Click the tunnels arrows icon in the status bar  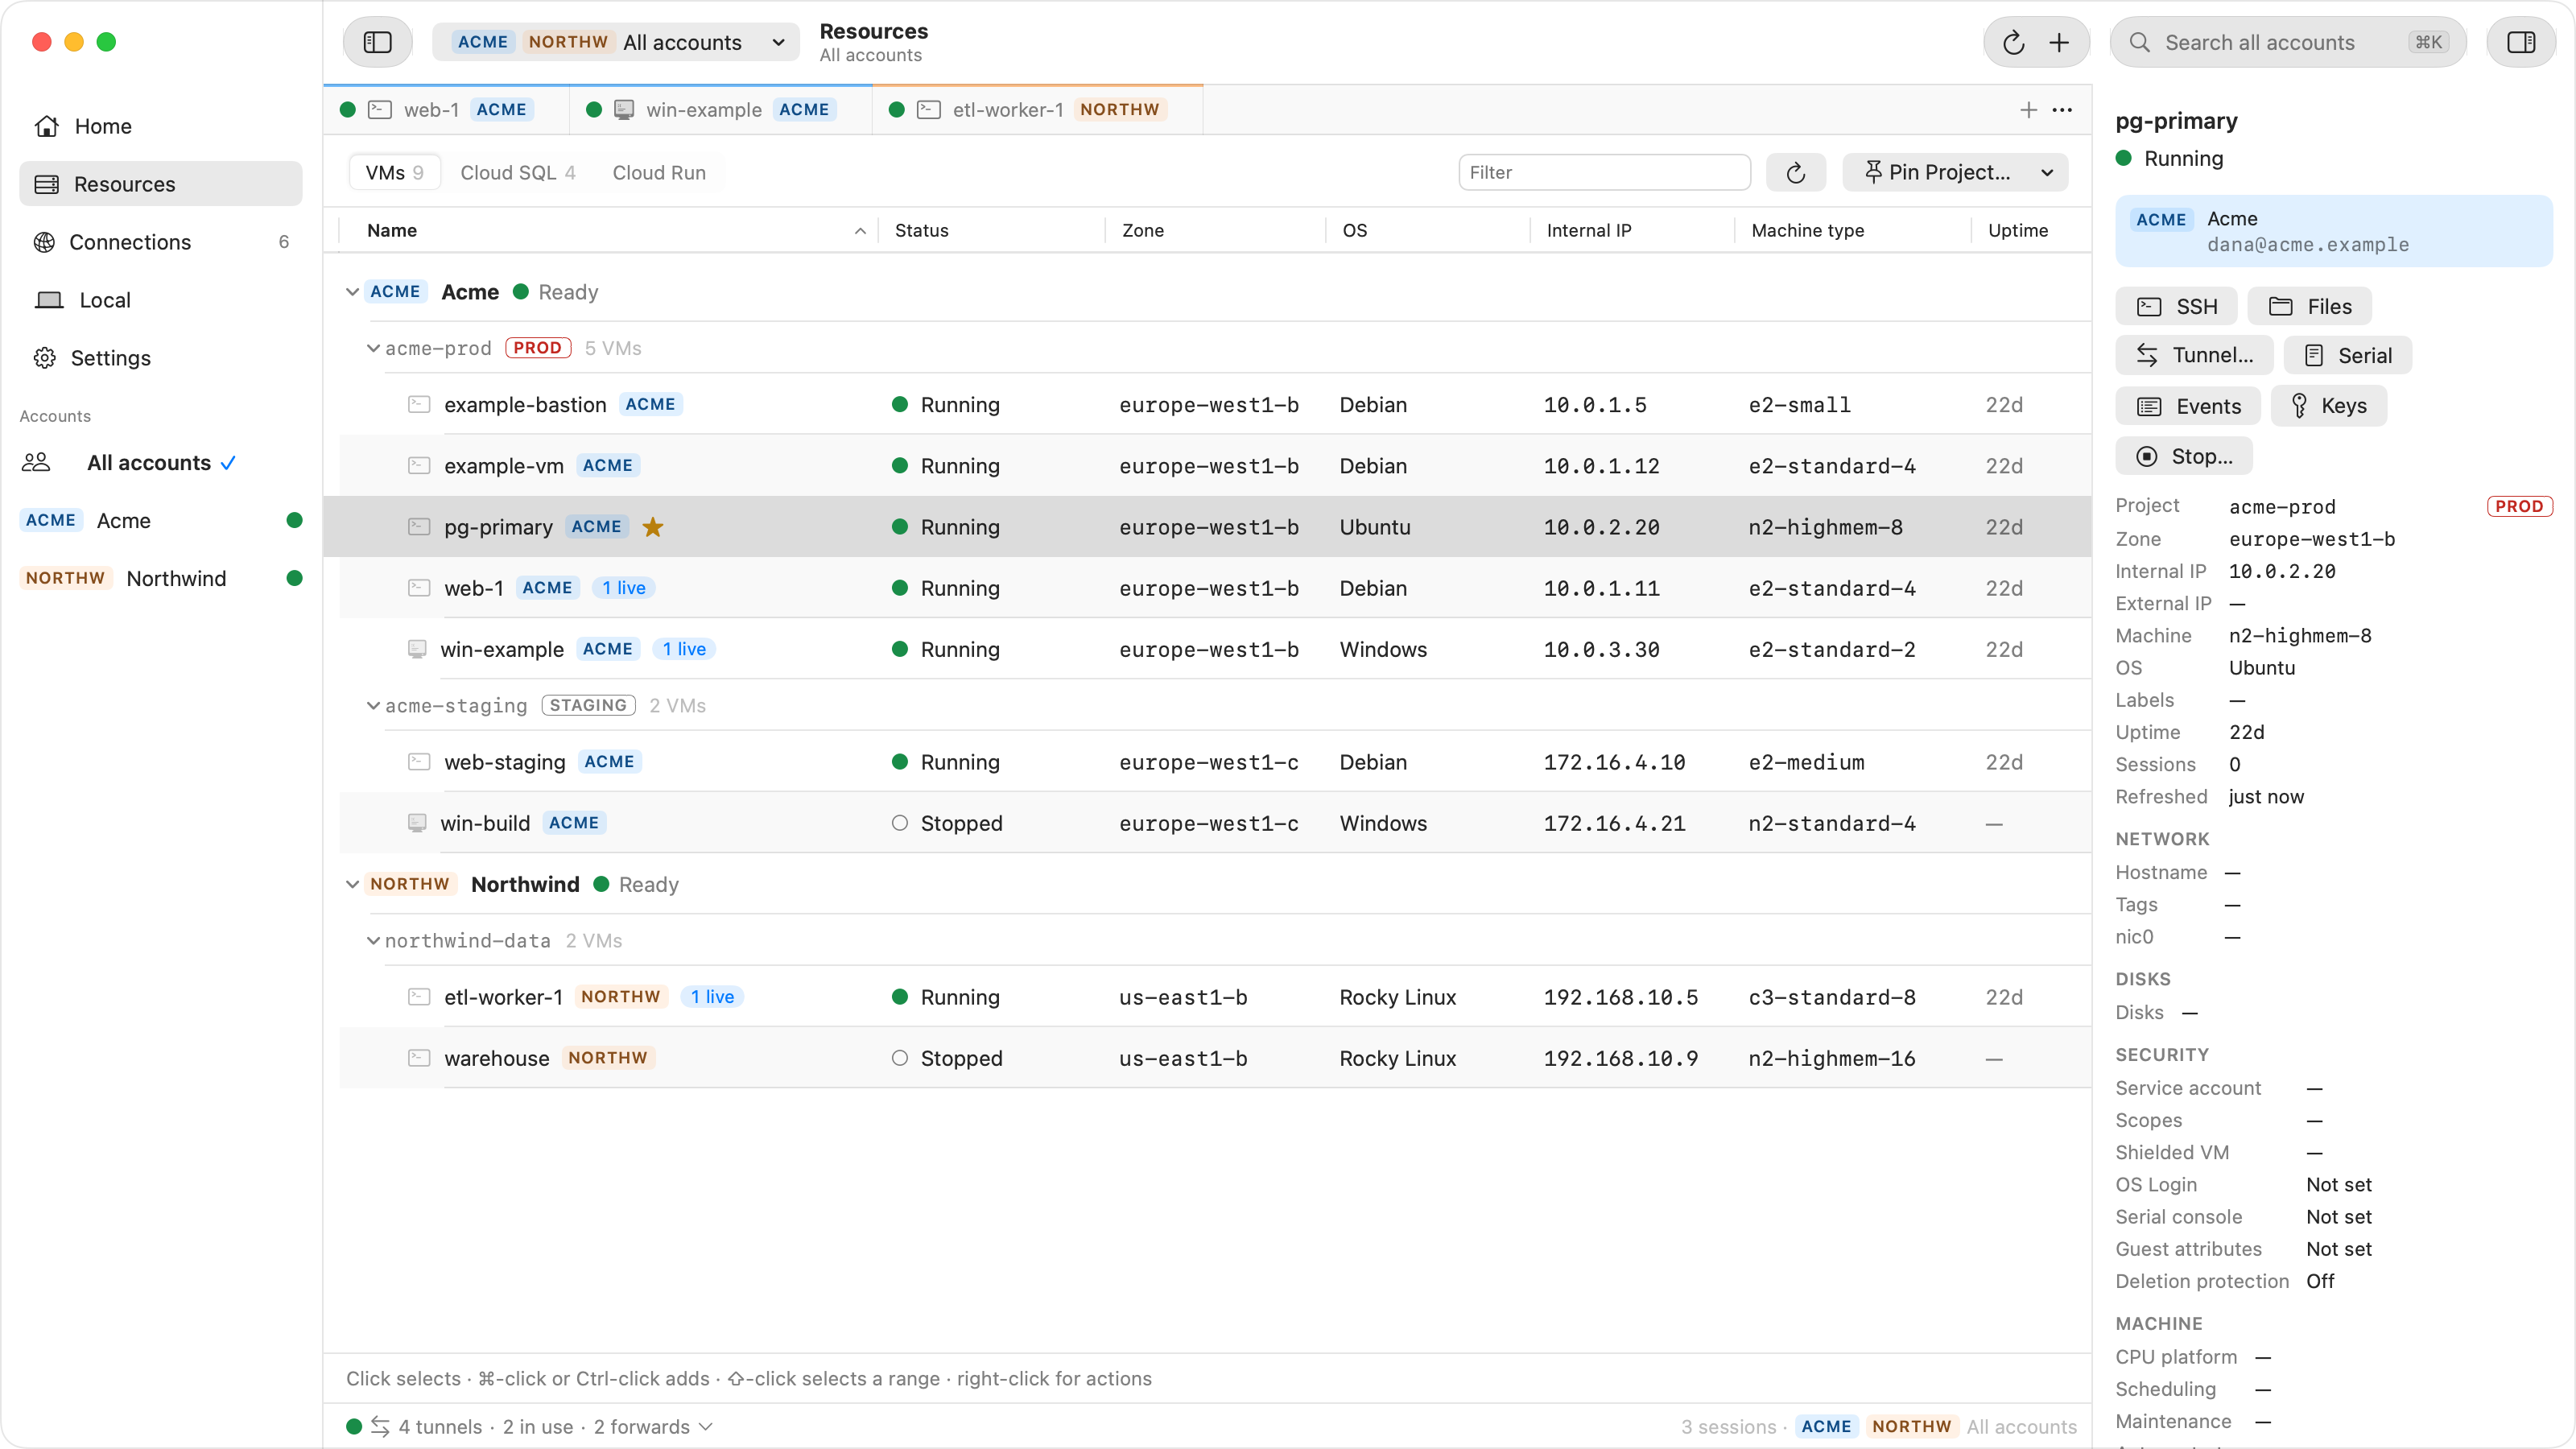(x=380, y=1427)
